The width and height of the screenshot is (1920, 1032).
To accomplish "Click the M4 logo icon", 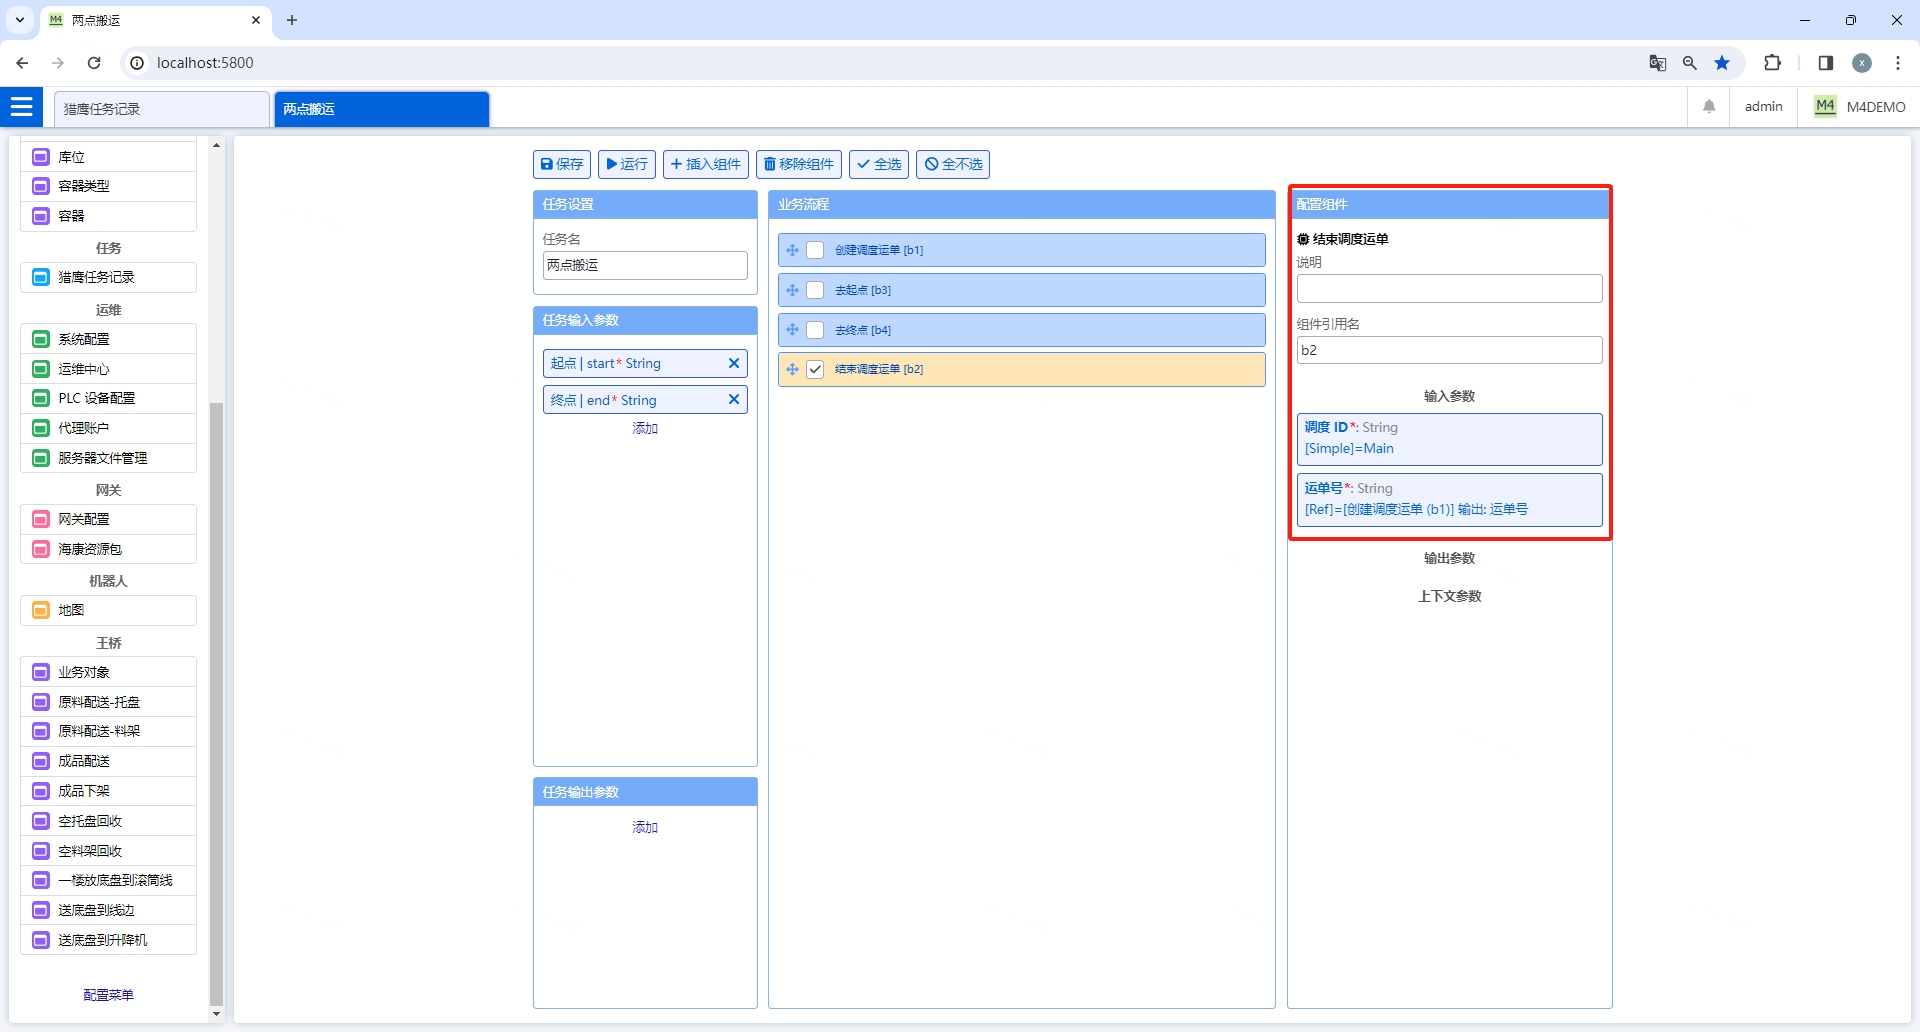I will pyautogui.click(x=1825, y=106).
